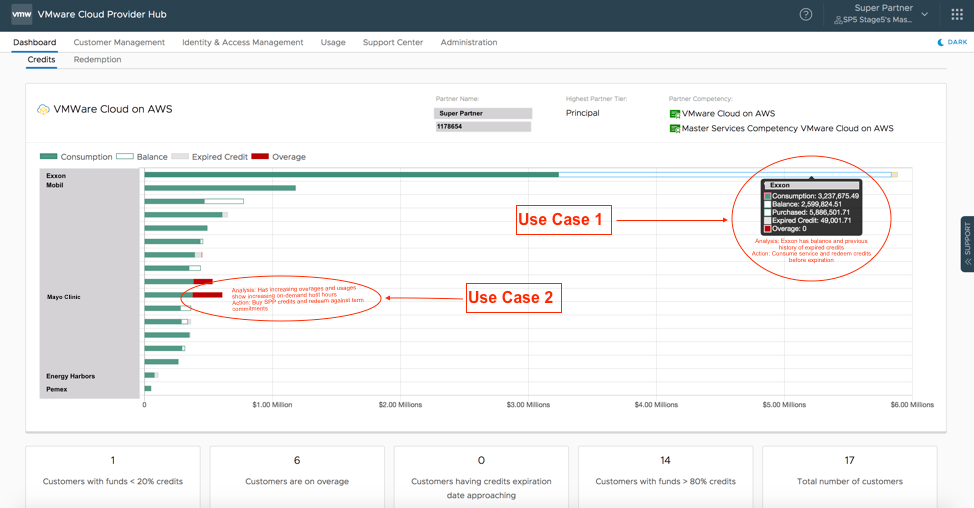This screenshot has width=974, height=508.
Task: Toggle Dark mode theme
Action: pos(952,43)
